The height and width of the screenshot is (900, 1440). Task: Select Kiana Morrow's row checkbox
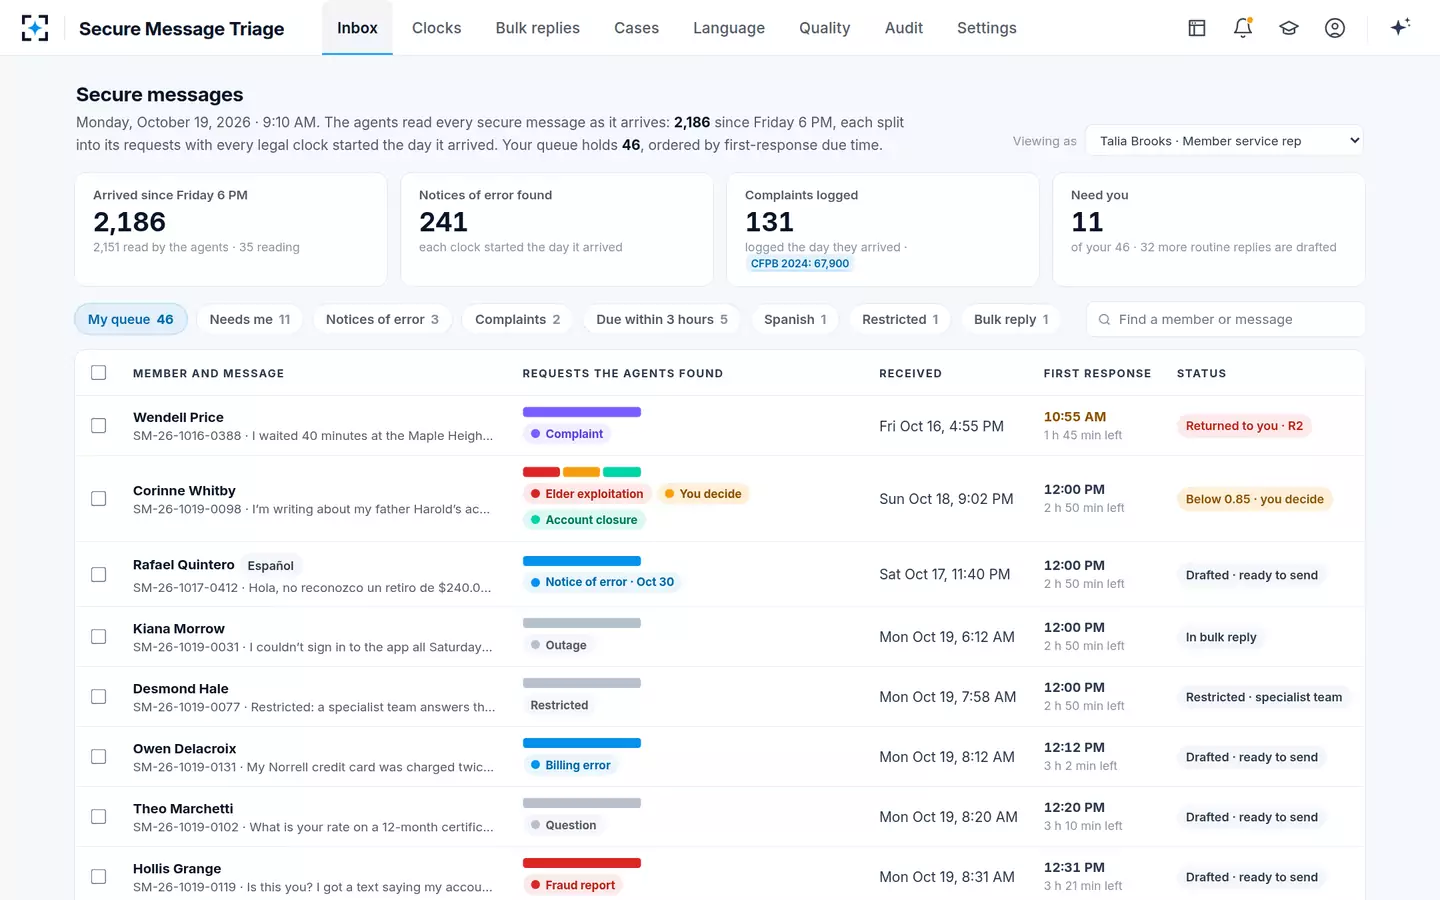(99, 637)
